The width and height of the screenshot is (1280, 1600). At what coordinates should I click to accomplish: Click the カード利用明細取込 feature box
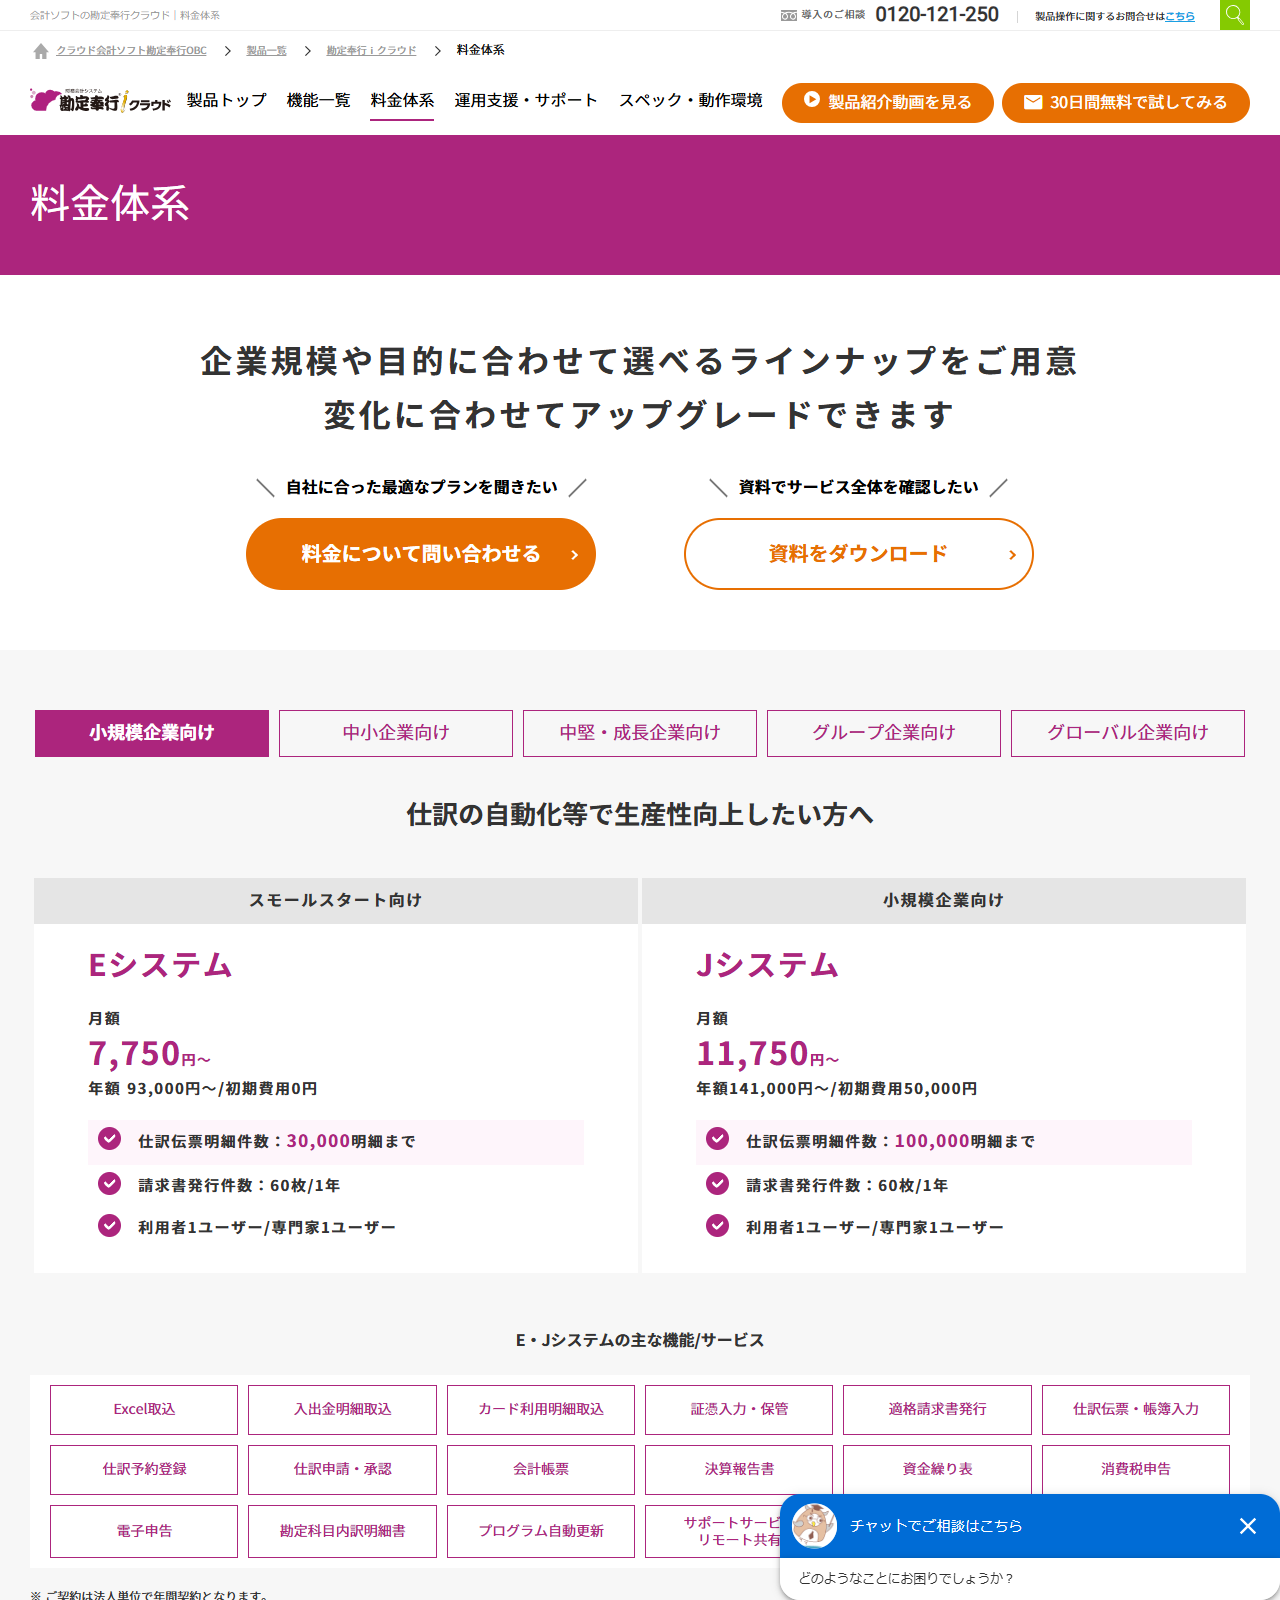(x=541, y=1410)
